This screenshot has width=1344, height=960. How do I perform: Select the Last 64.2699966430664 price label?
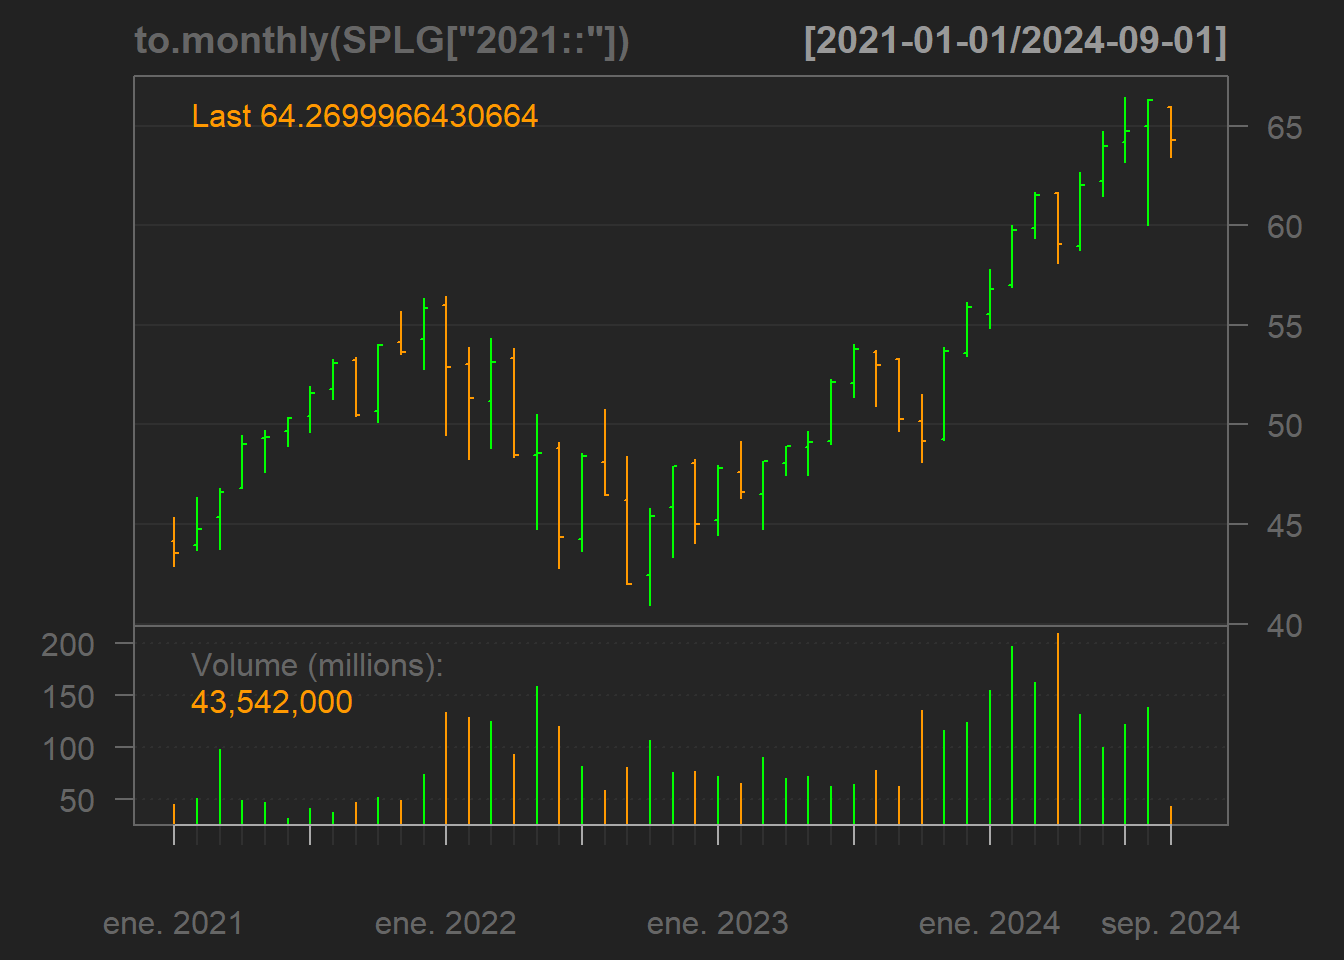365,116
